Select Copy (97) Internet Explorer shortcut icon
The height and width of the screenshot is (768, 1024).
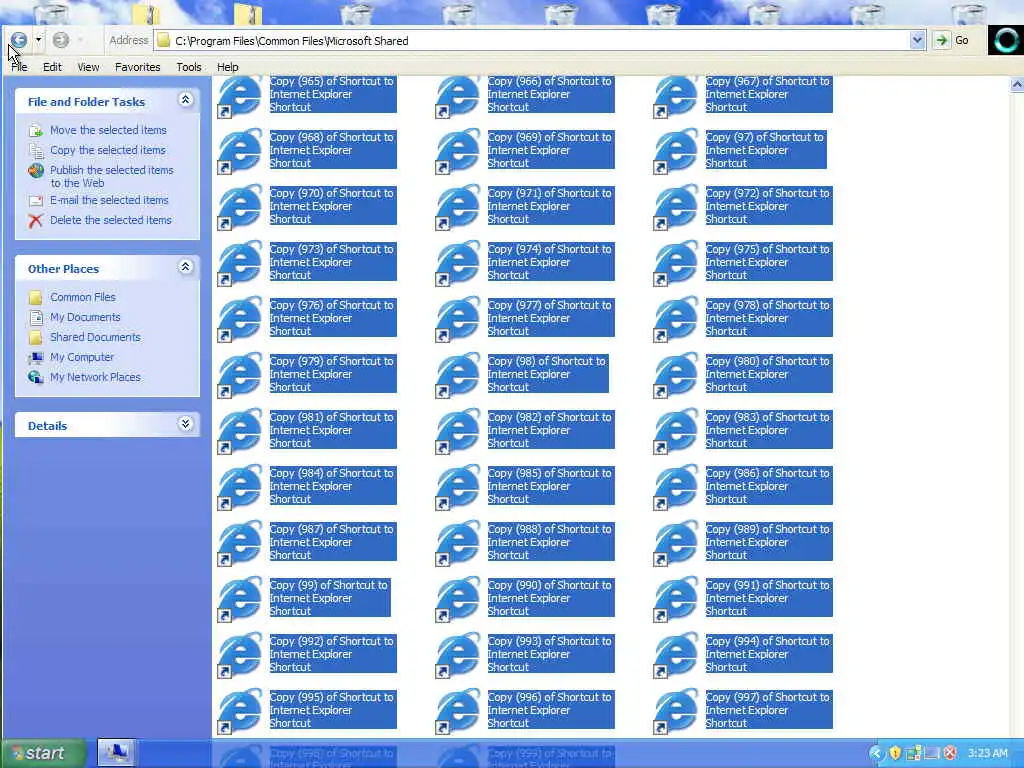click(676, 152)
